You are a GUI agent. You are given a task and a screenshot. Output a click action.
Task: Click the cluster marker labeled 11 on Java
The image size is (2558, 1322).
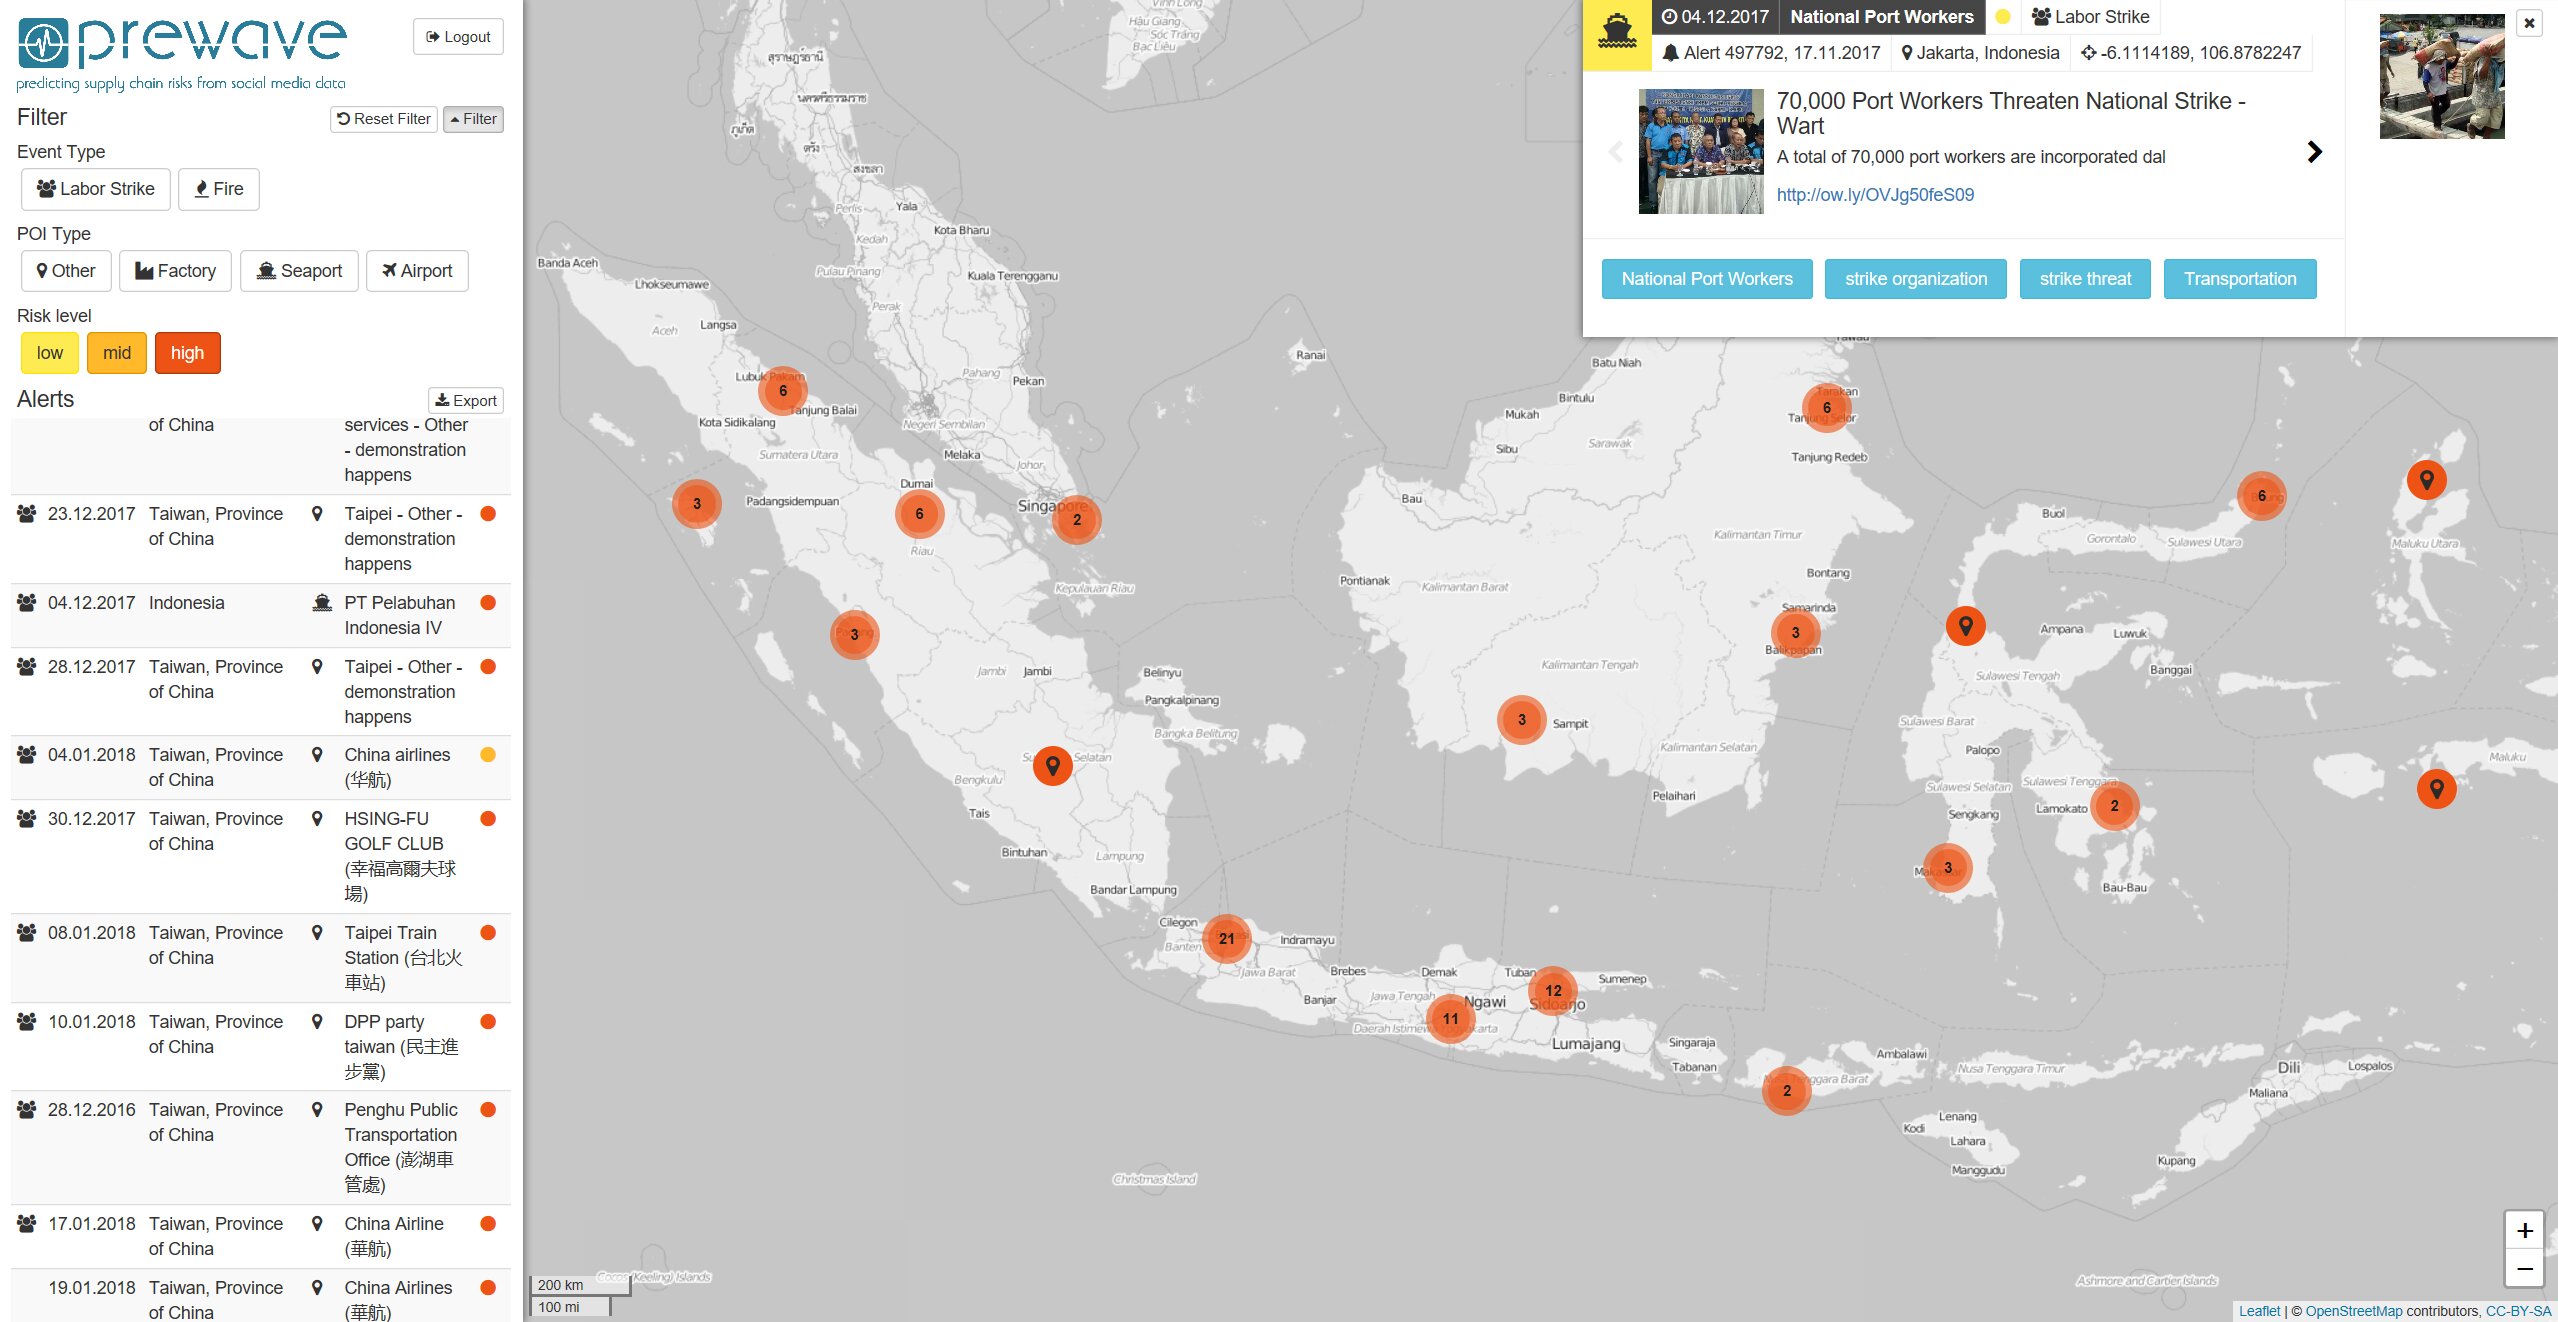pyautogui.click(x=1450, y=1018)
